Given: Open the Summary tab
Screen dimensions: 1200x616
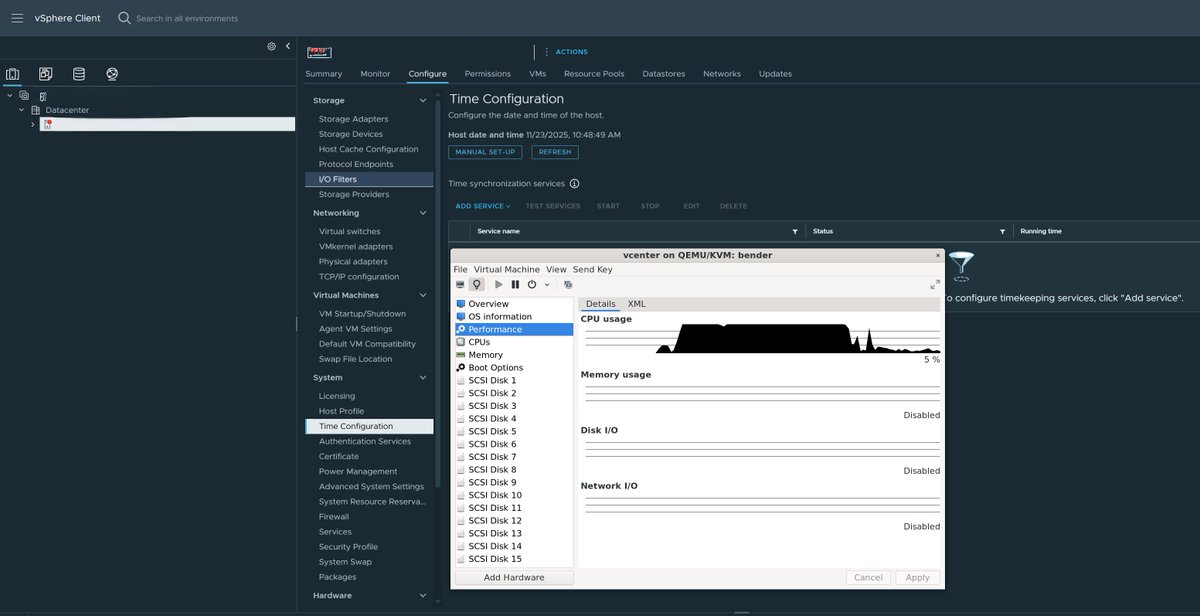Looking at the screenshot, I should 324,74.
